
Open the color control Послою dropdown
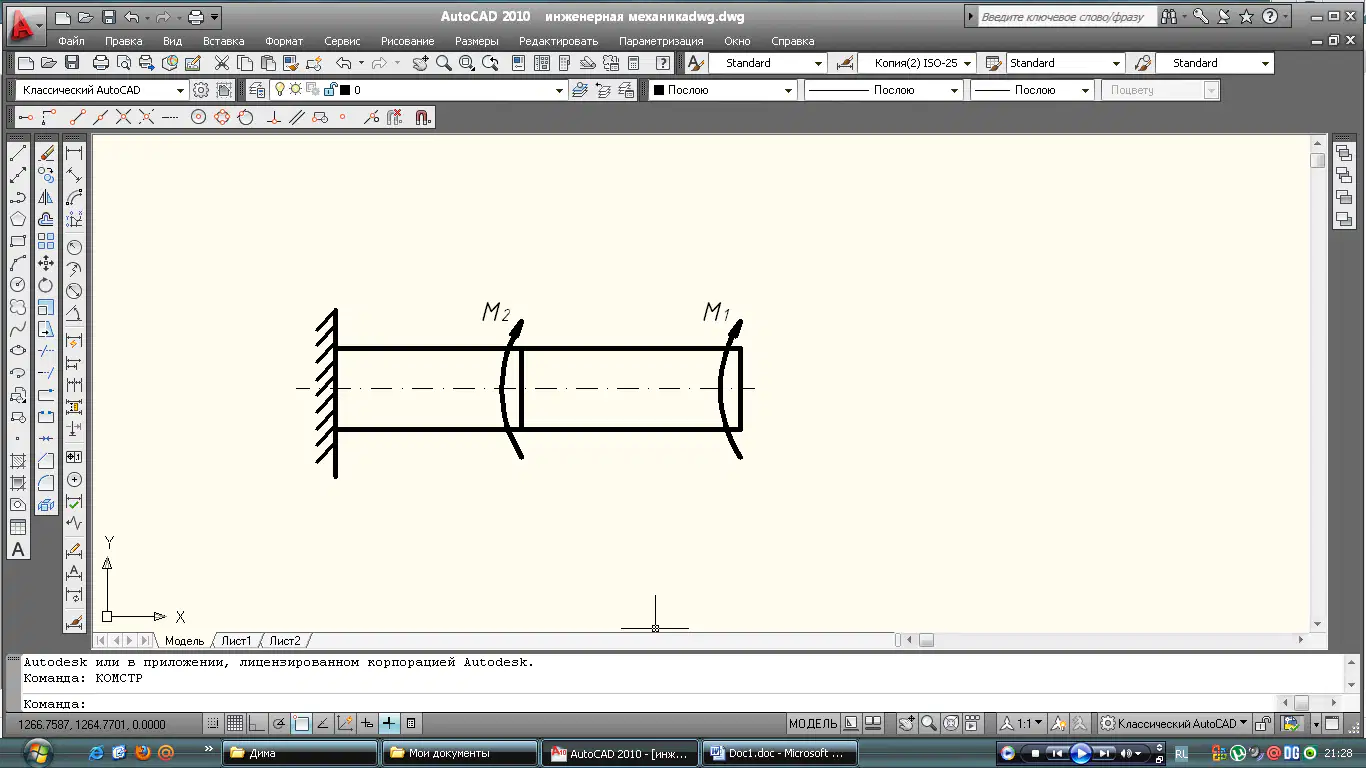[x=723, y=90]
